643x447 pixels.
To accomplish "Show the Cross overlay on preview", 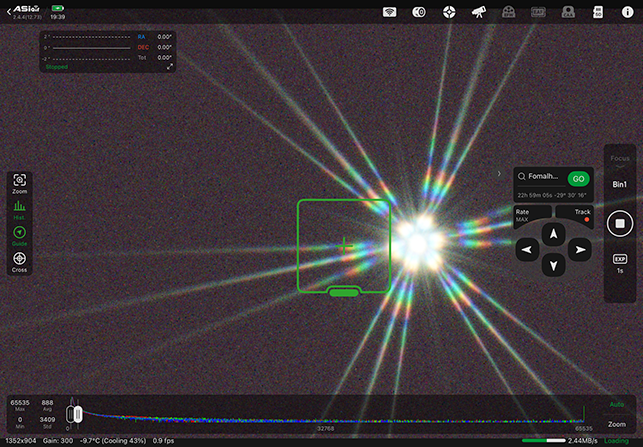I will point(19,262).
